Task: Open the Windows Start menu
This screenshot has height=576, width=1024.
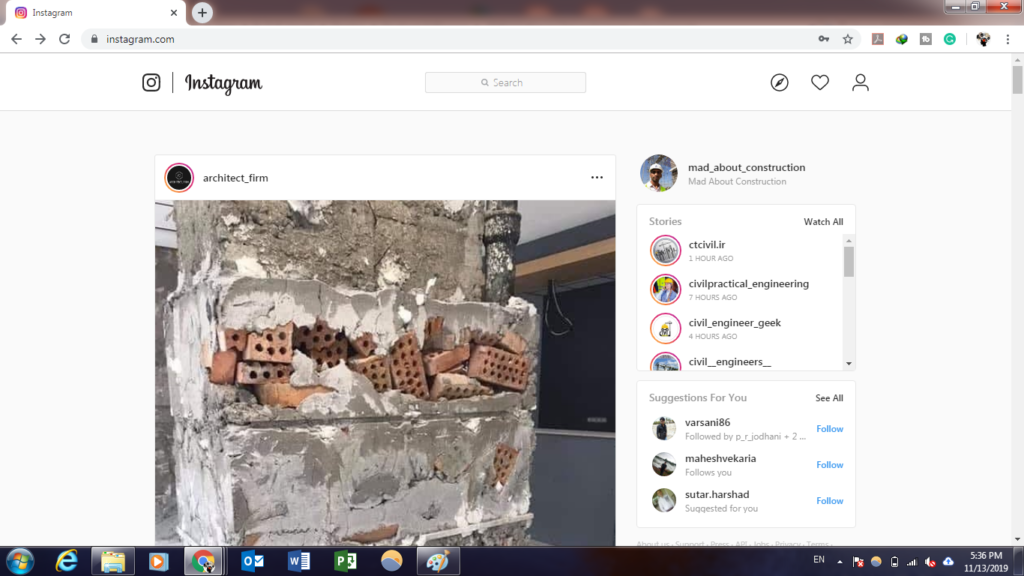Action: tap(19, 561)
